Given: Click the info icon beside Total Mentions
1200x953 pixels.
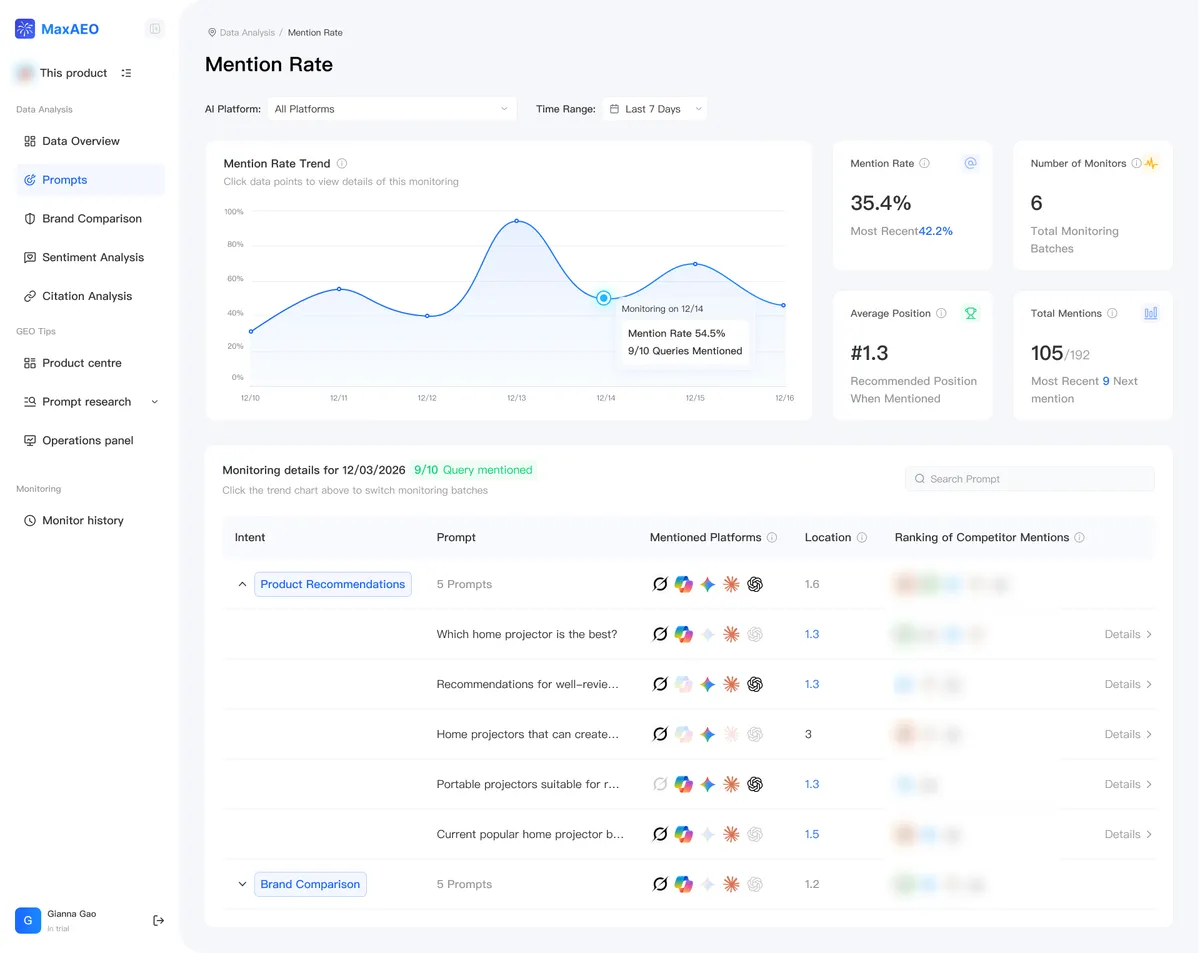Looking at the screenshot, I should tap(1112, 313).
